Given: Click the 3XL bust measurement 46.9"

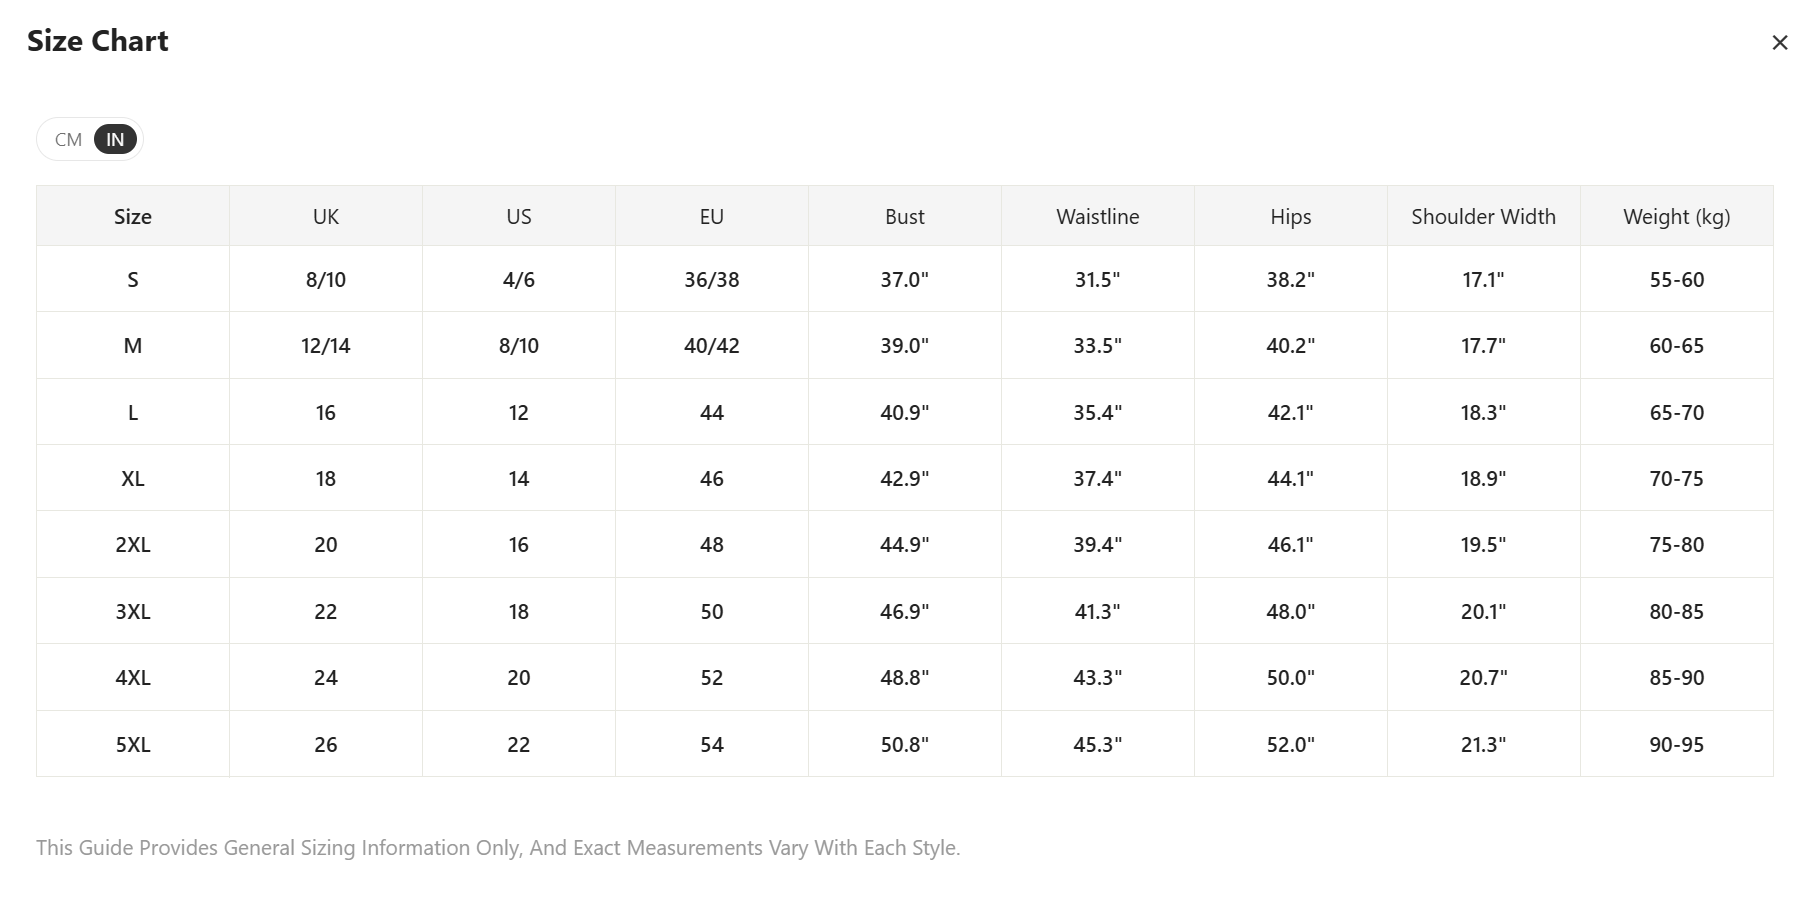Looking at the screenshot, I should pyautogui.click(x=905, y=612).
